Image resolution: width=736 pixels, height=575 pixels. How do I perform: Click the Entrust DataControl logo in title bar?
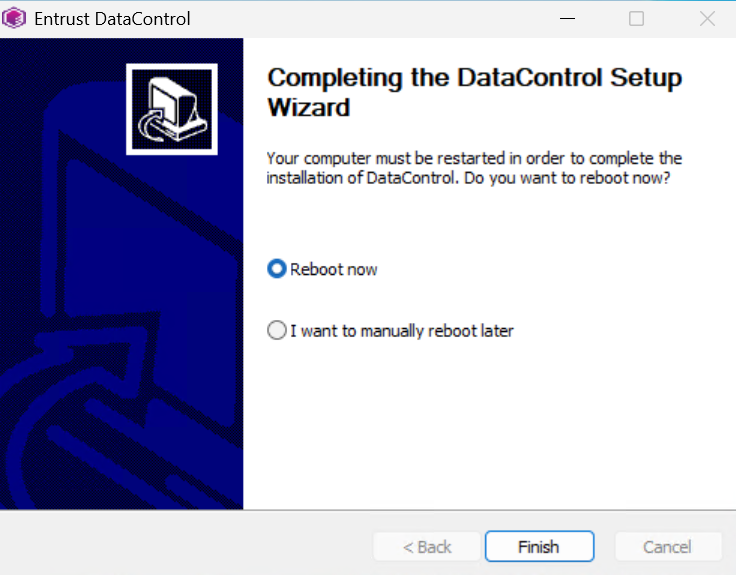pyautogui.click(x=14, y=18)
